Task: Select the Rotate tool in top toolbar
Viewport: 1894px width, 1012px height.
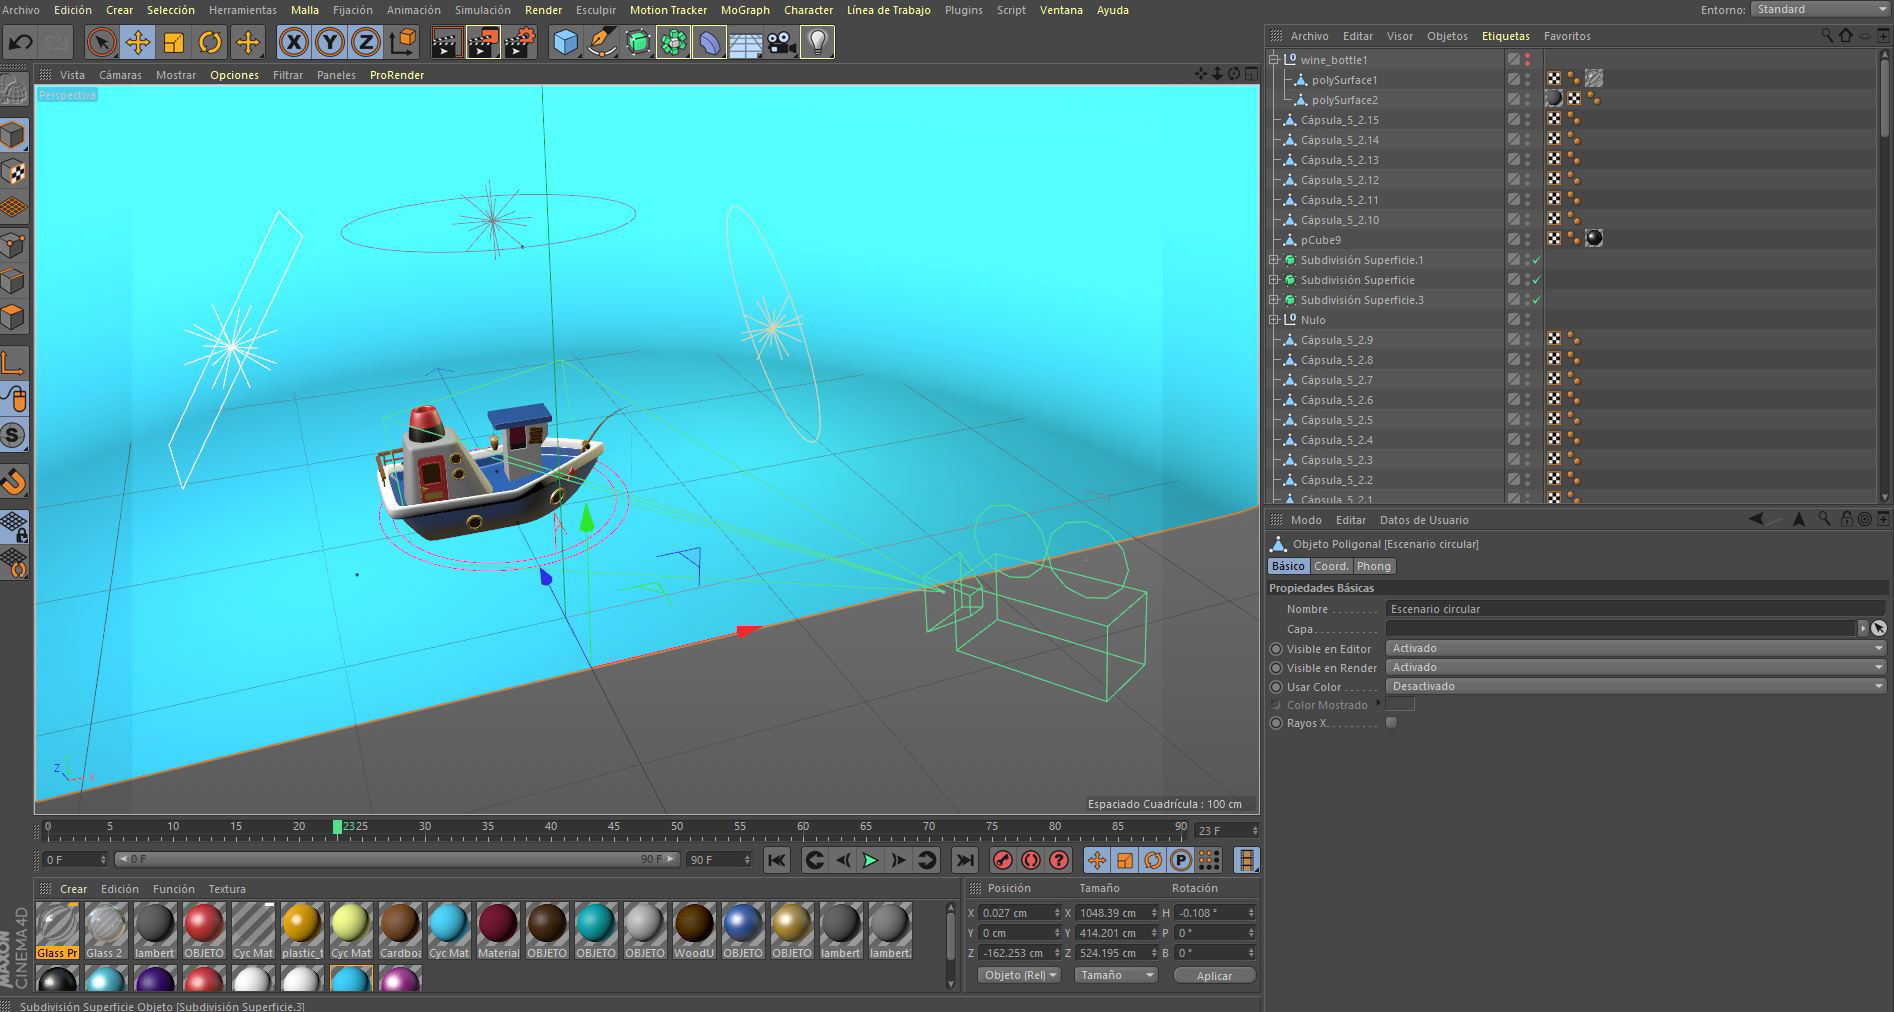Action: (210, 42)
